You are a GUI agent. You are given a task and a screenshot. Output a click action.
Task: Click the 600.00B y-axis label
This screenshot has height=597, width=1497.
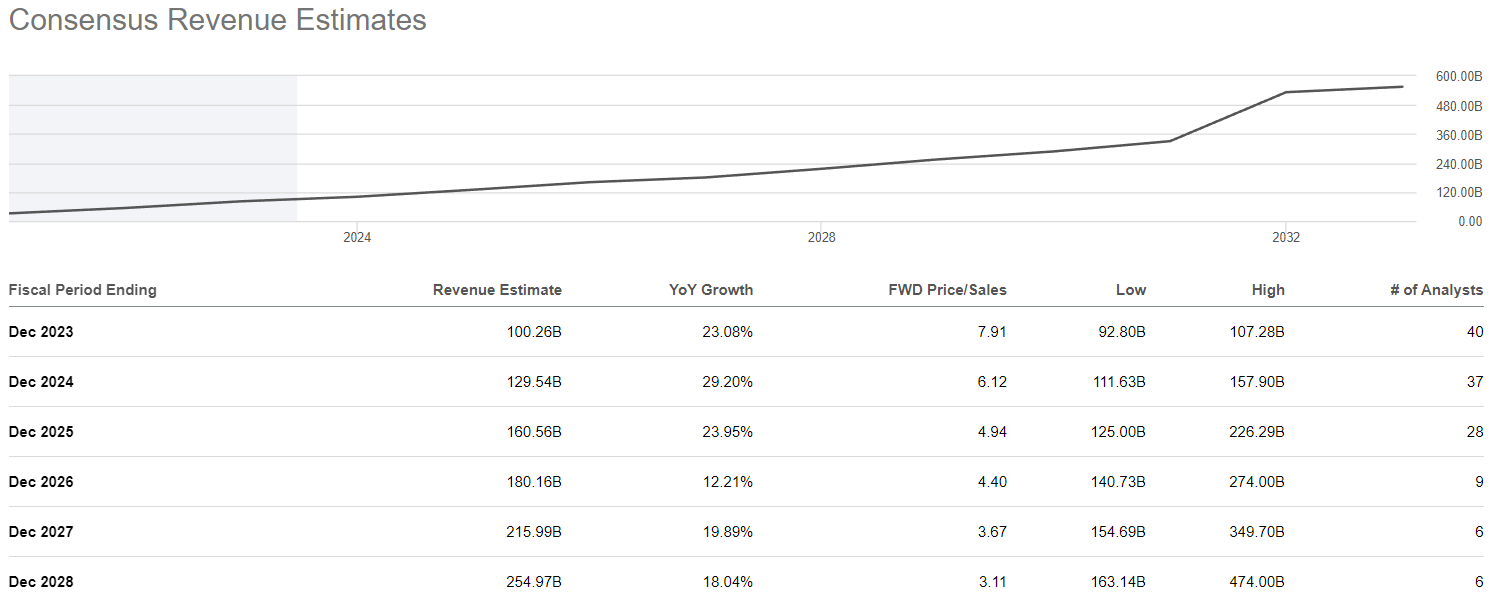pyautogui.click(x=1458, y=77)
